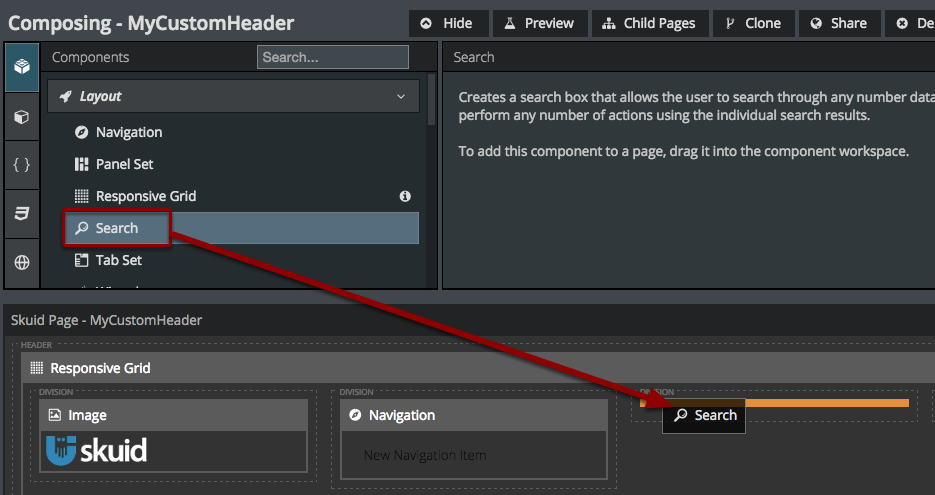This screenshot has width=935, height=495.
Task: Collapse the Layout section chevron
Action: [401, 97]
